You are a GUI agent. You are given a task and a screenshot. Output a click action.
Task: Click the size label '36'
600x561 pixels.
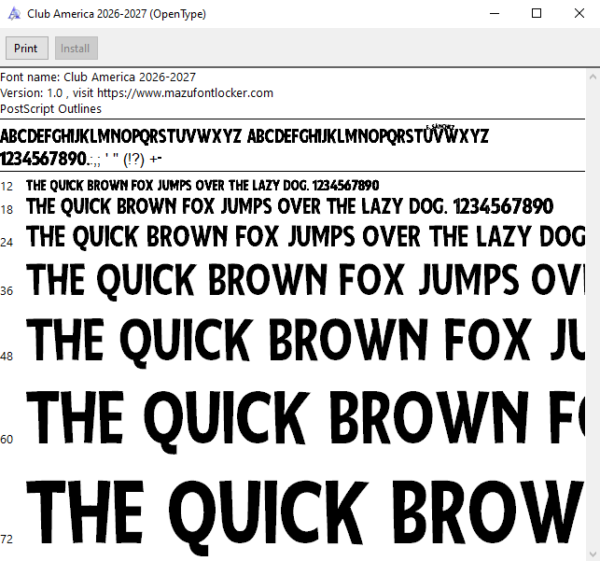7,291
